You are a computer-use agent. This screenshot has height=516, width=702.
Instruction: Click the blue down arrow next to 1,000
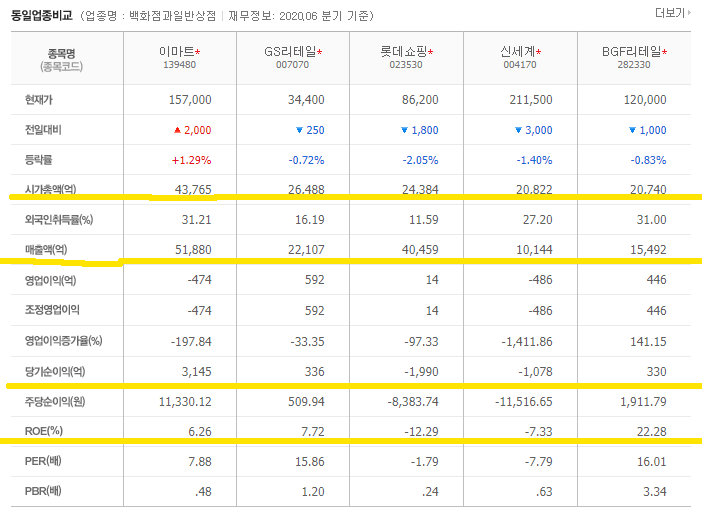tap(632, 130)
